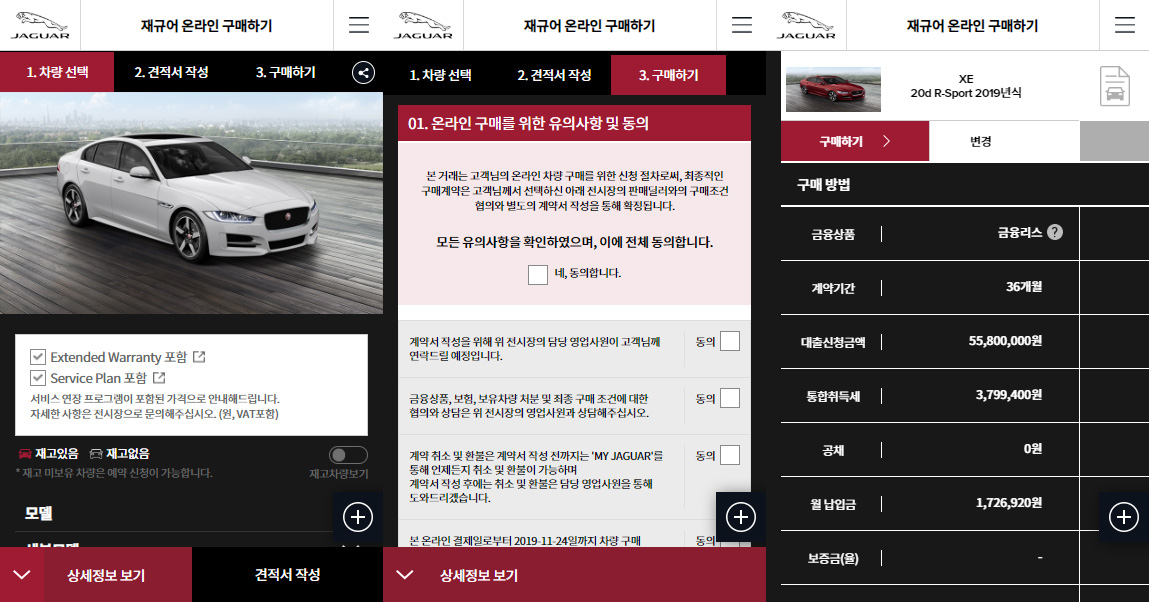
Task: Click the Jaguar logo in the middle panel
Action: (423, 25)
